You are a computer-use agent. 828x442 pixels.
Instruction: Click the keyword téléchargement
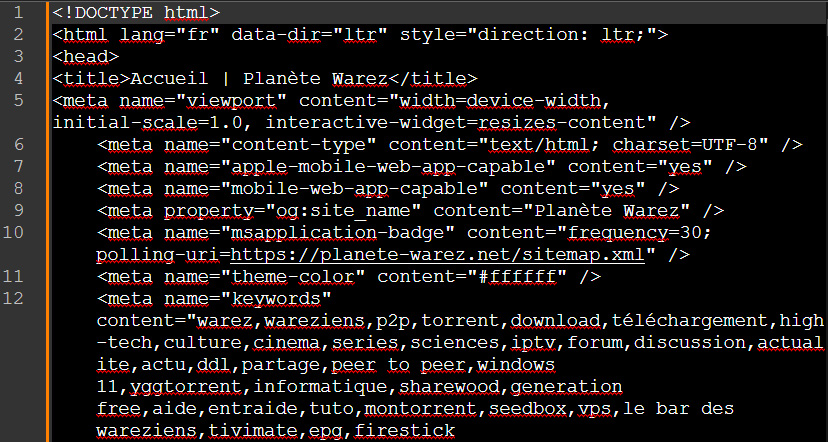692,321
